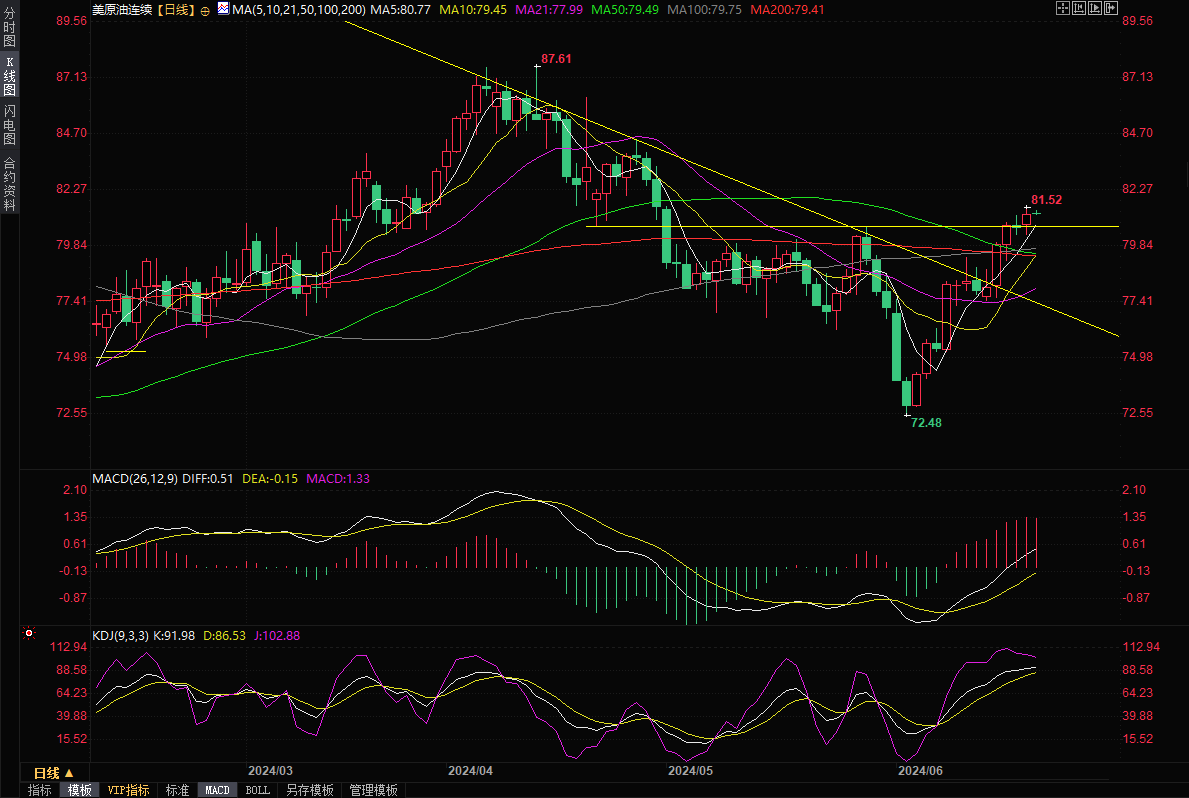The height and width of the screenshot is (798, 1189).
Task: Click the exit-arrow icon at top right
Action: (1110, 9)
